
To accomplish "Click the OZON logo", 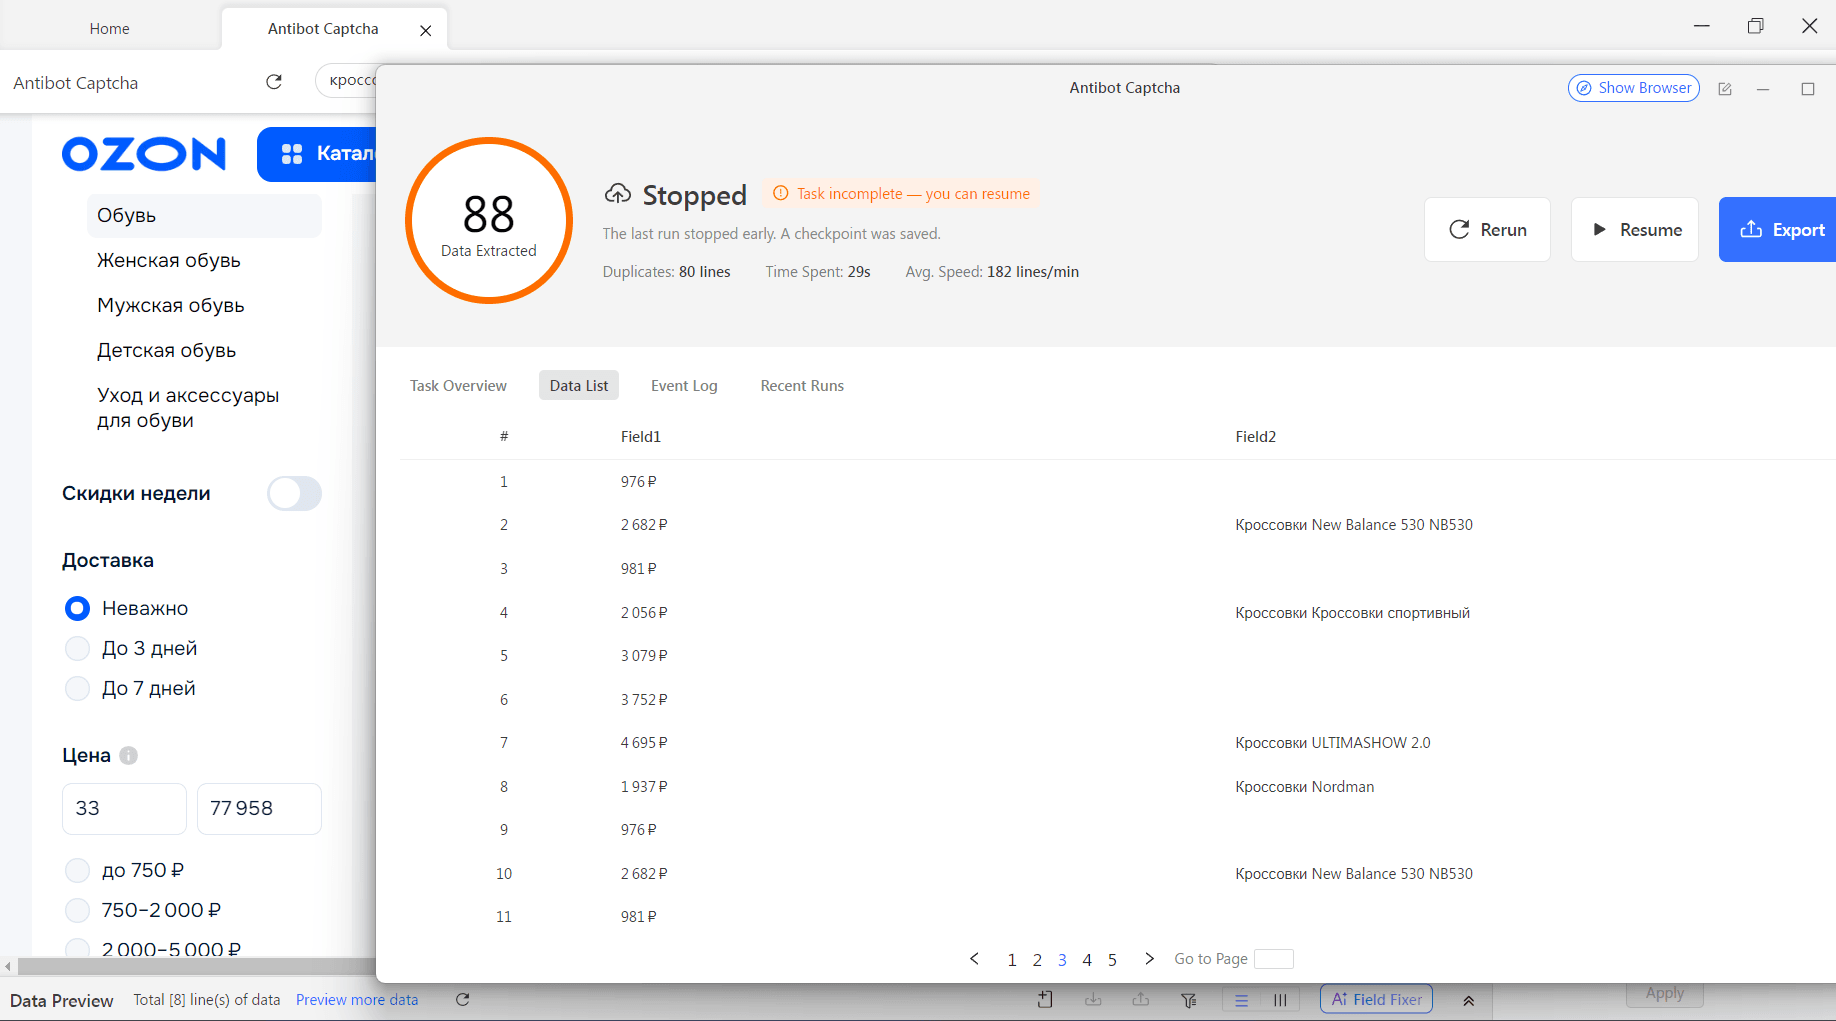I will click(144, 154).
